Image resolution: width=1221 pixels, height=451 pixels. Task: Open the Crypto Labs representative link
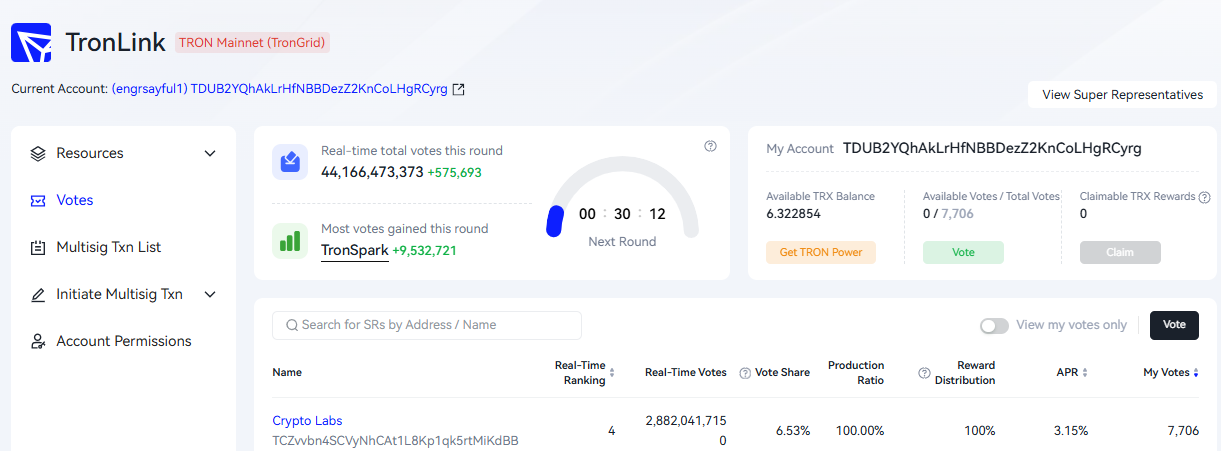click(307, 421)
